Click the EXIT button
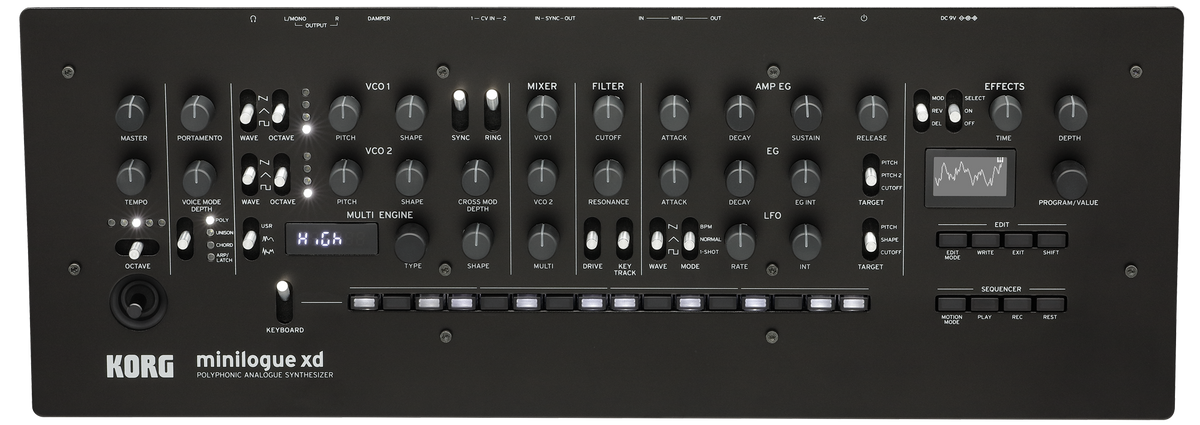The height and width of the screenshot is (425, 1200). coord(1019,240)
